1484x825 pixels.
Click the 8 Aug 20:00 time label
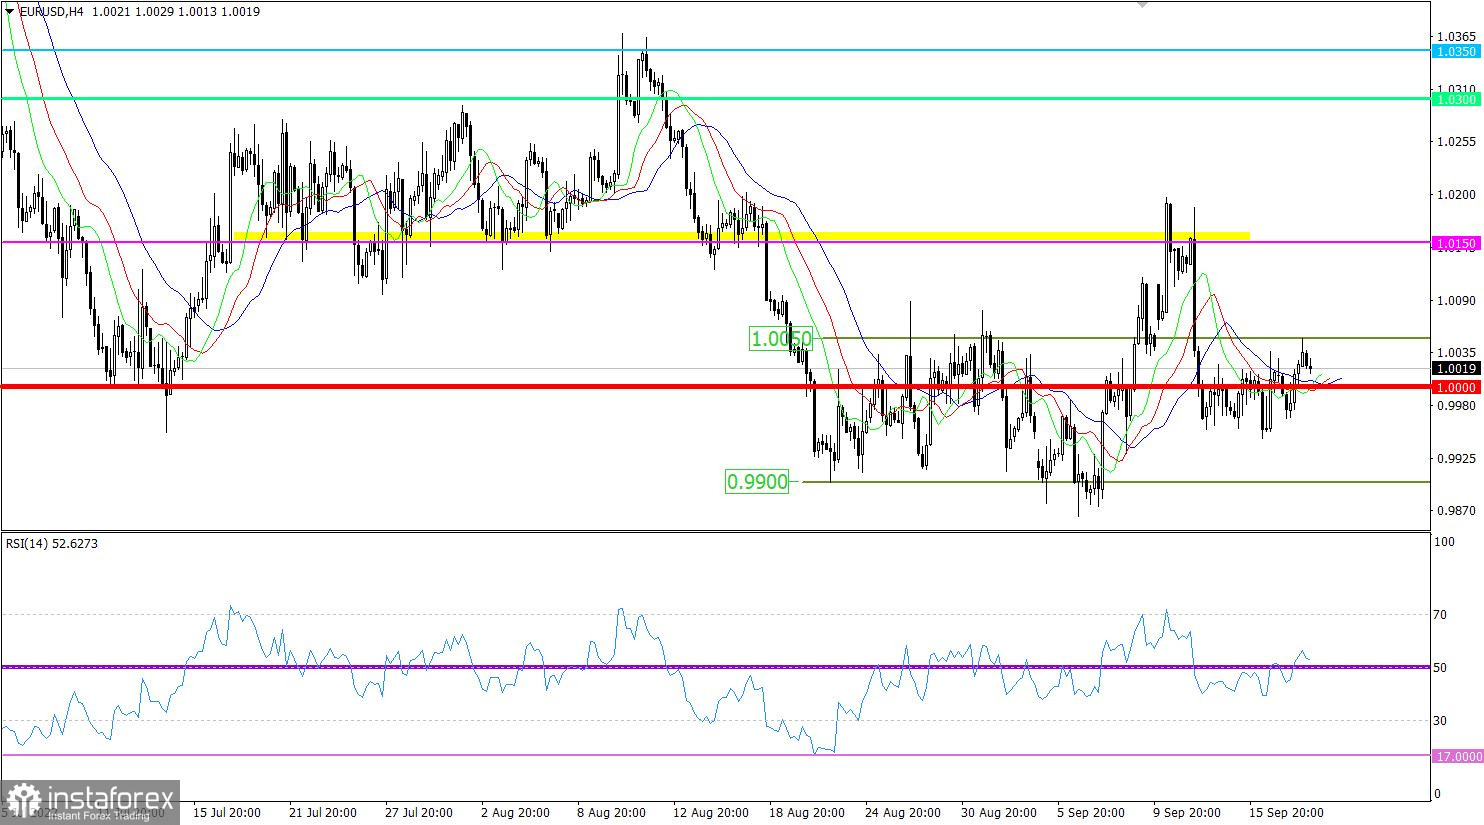coord(611,813)
